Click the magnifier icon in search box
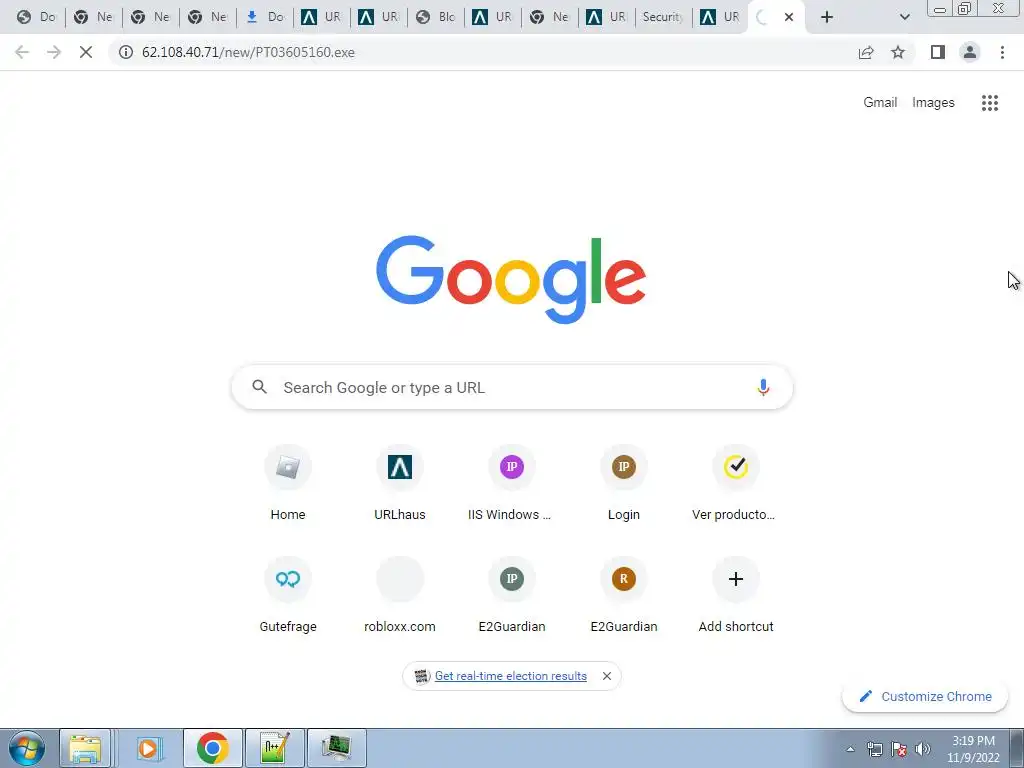This screenshot has height=768, width=1024. pos(259,387)
